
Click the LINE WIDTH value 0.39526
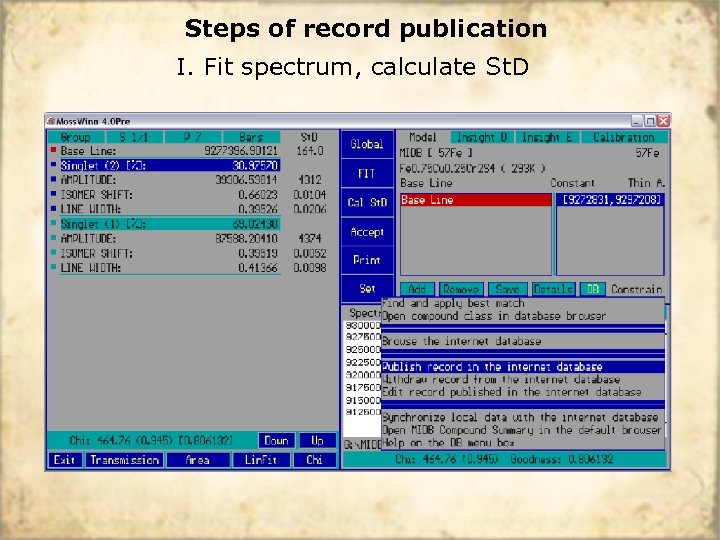(x=258, y=209)
